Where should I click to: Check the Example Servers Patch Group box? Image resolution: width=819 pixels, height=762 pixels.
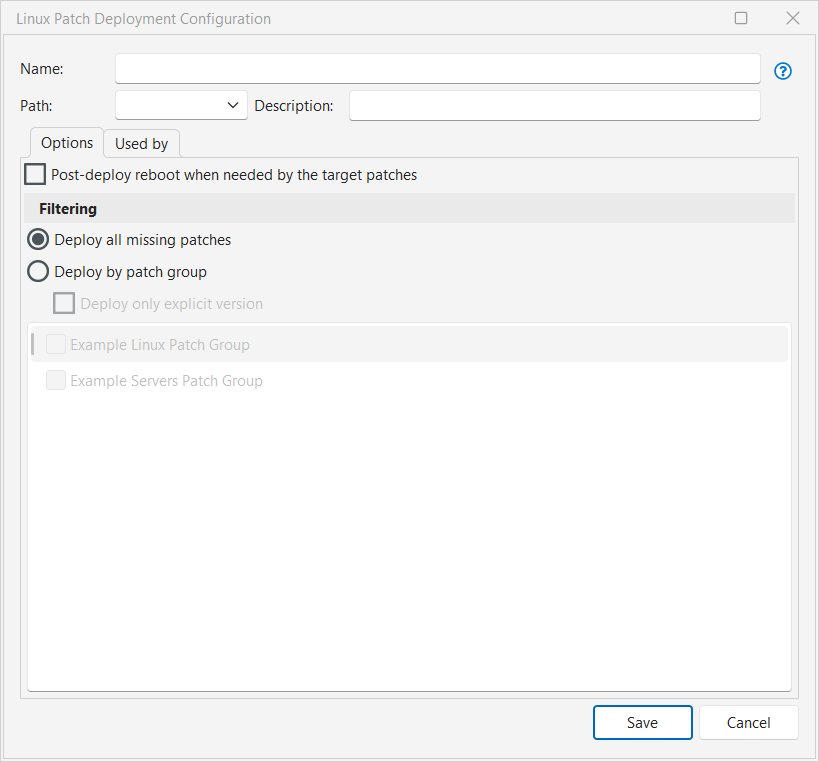[56, 380]
